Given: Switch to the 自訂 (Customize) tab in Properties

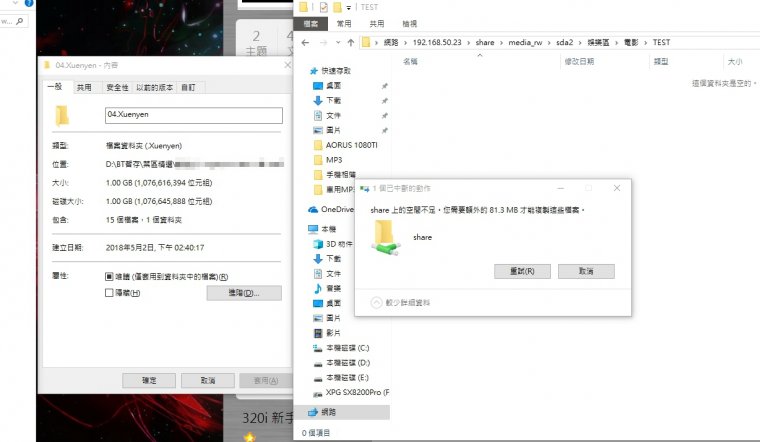Looking at the screenshot, I should (x=188, y=87).
